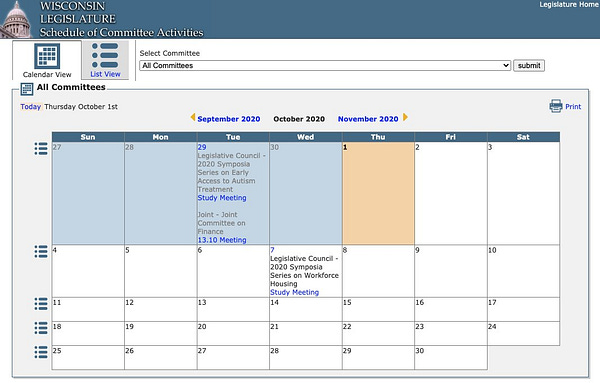Open list icon for week of the 27th
Image resolution: width=600 pixels, height=383 pixels.
[x=41, y=149]
